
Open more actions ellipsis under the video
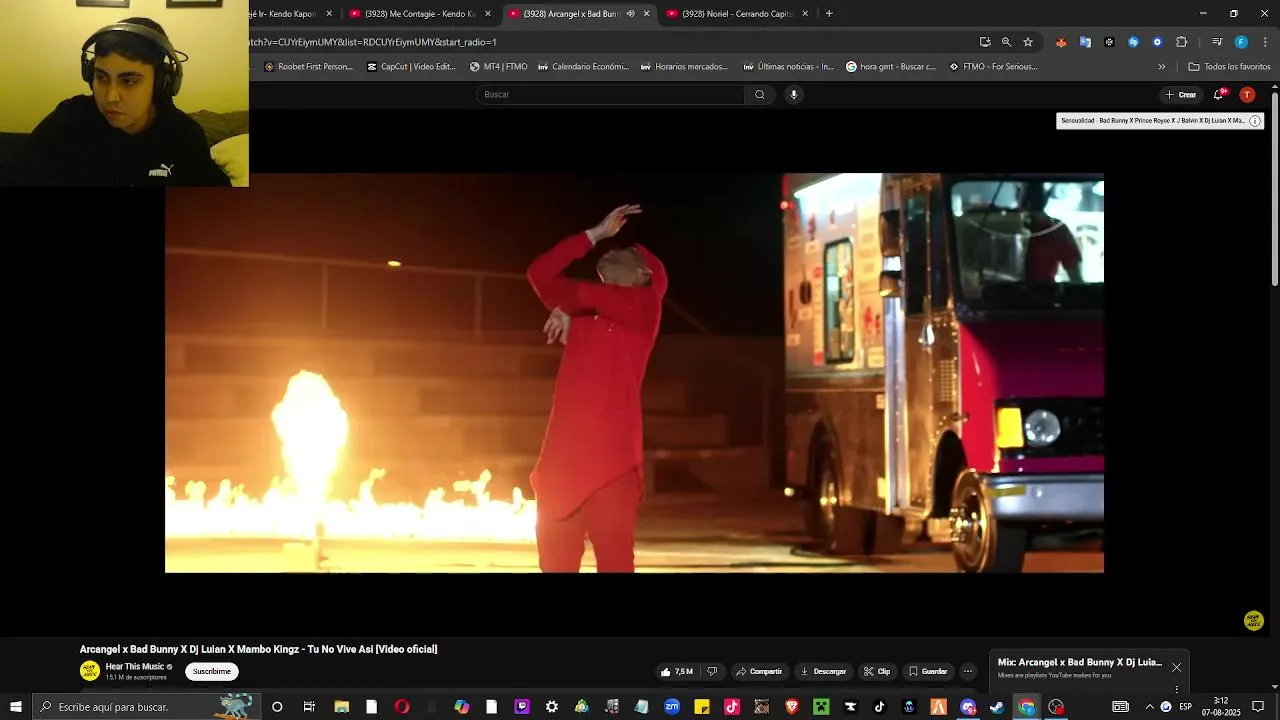(967, 672)
